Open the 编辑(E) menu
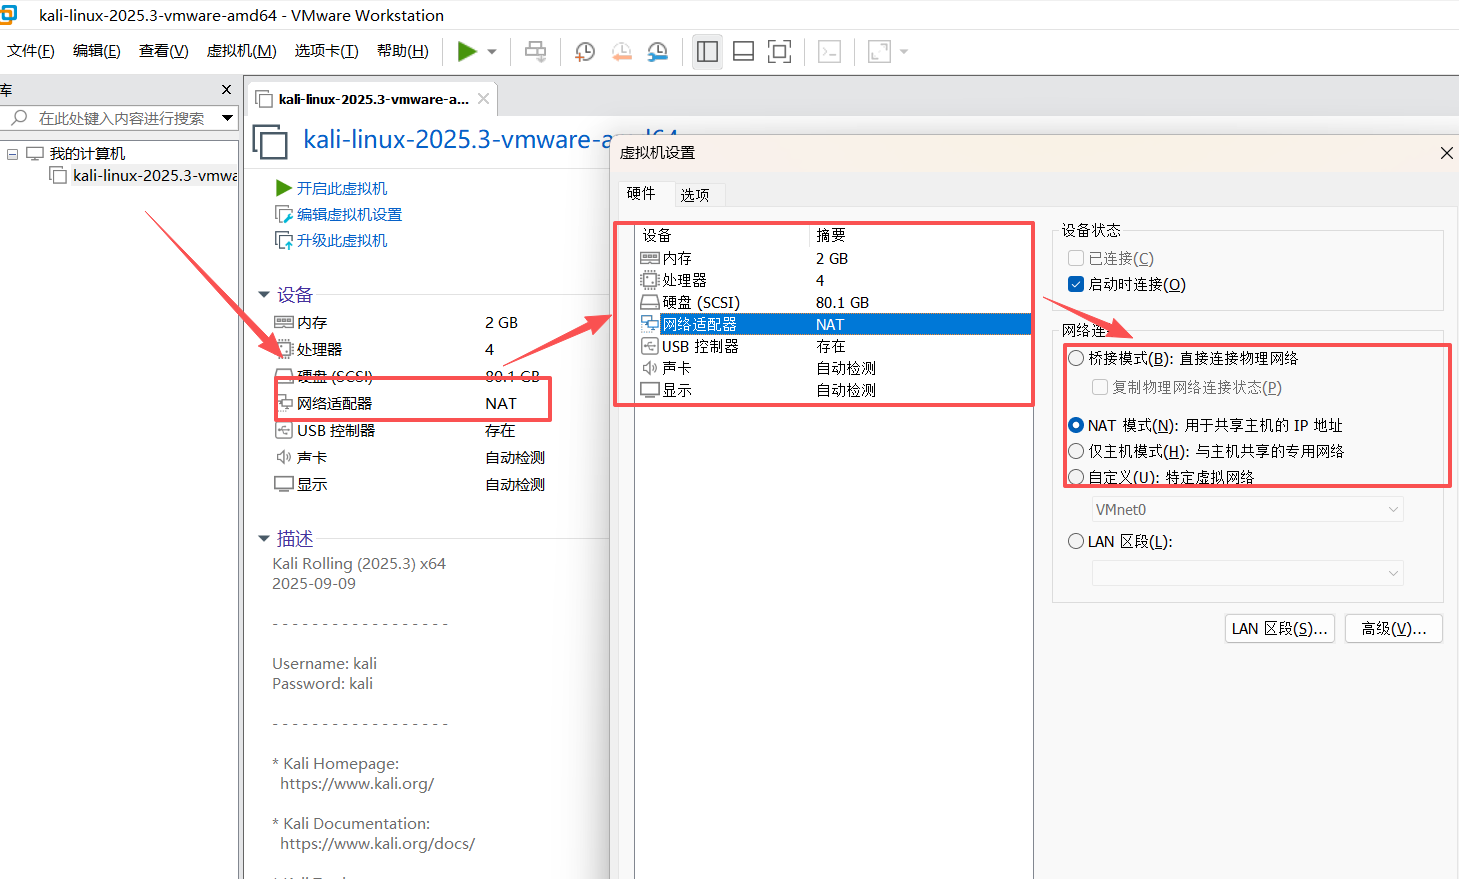Image resolution: width=1459 pixels, height=879 pixels. coord(97,51)
